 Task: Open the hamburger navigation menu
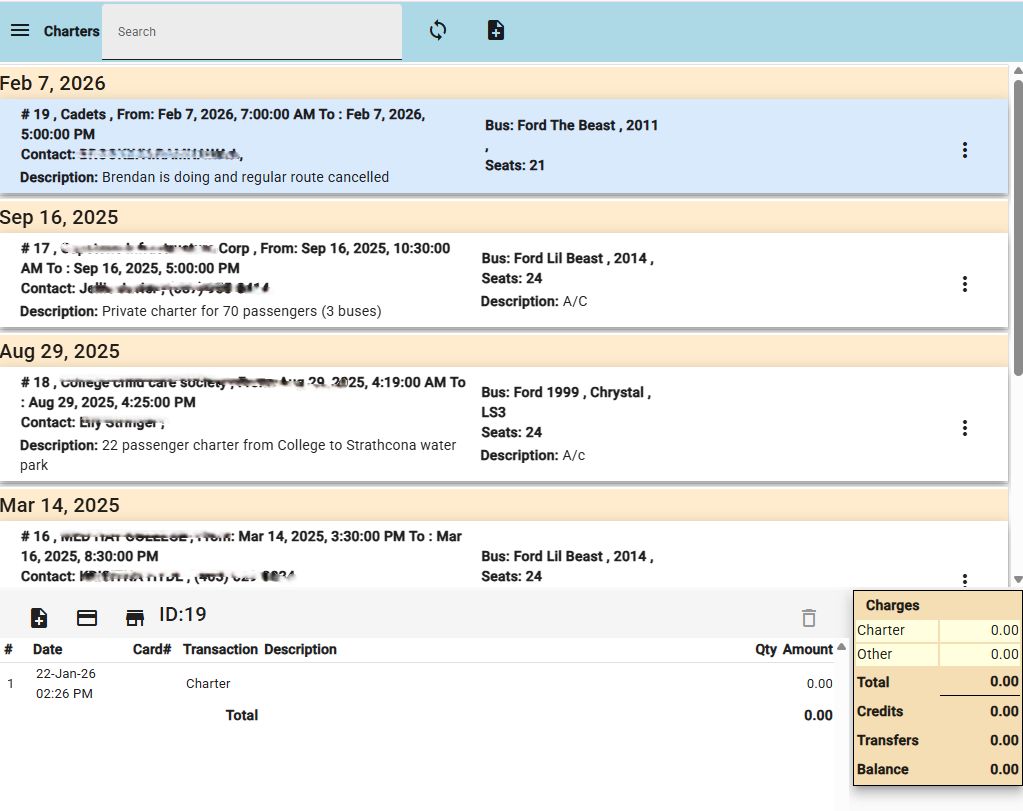(x=20, y=31)
